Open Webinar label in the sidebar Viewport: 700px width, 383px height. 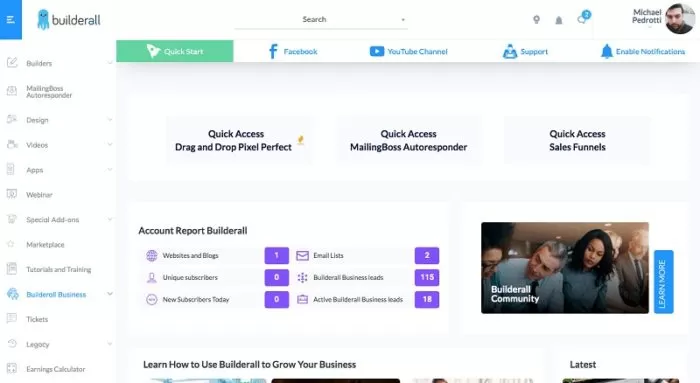coord(39,195)
